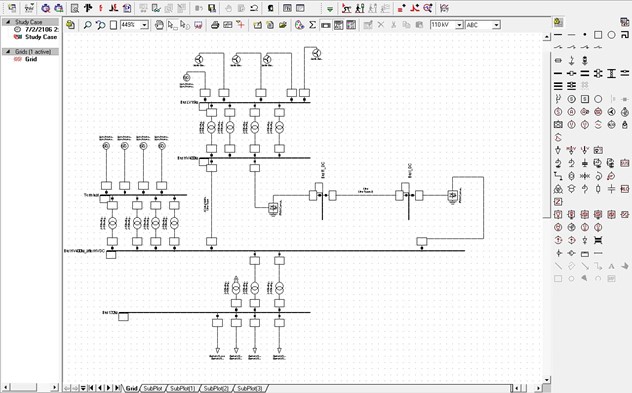632x393 pixels.
Task: Select the junction node dot tool
Action: tap(585, 35)
